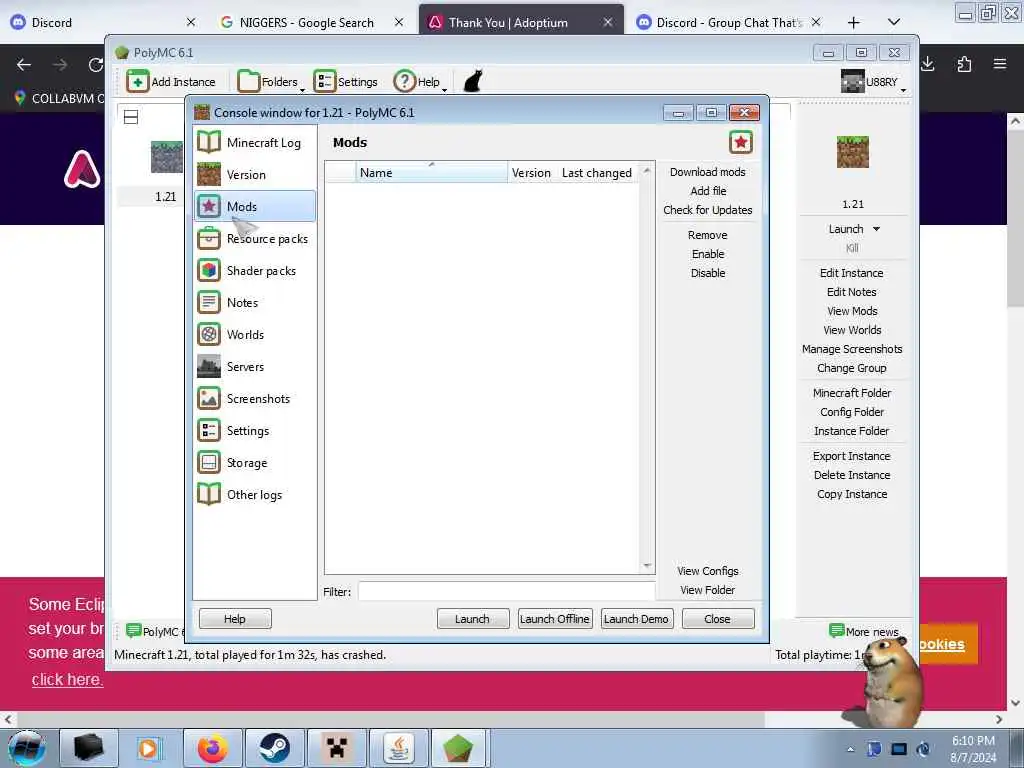Click Manage Screenshots

(x=852, y=349)
